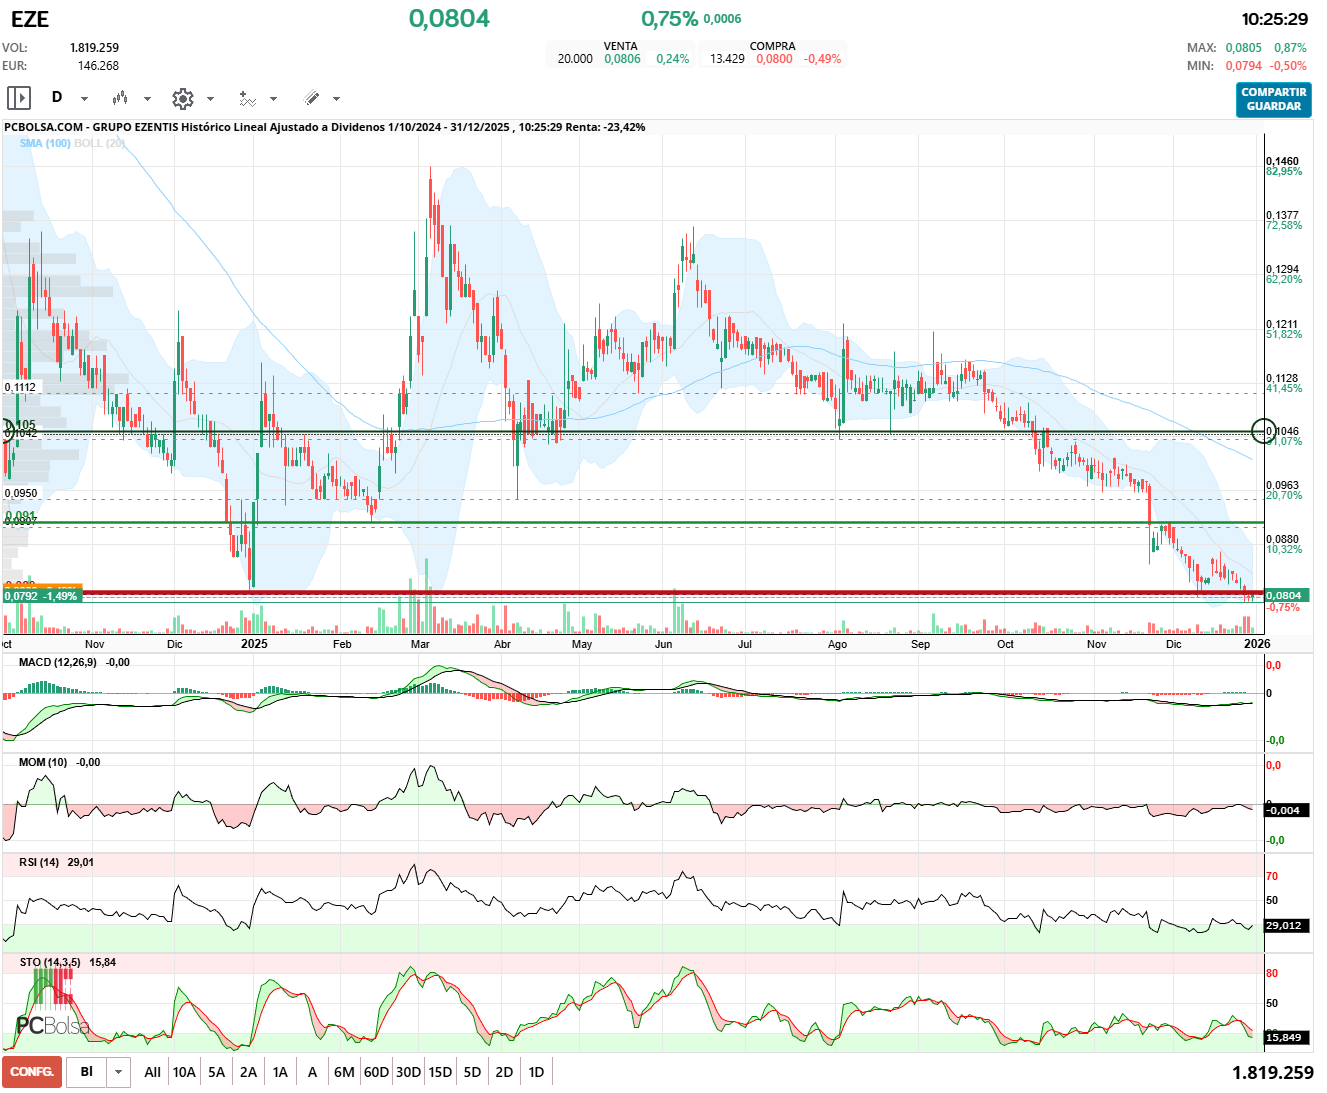Expand the dropdown arrow beside the settings gear

210,99
